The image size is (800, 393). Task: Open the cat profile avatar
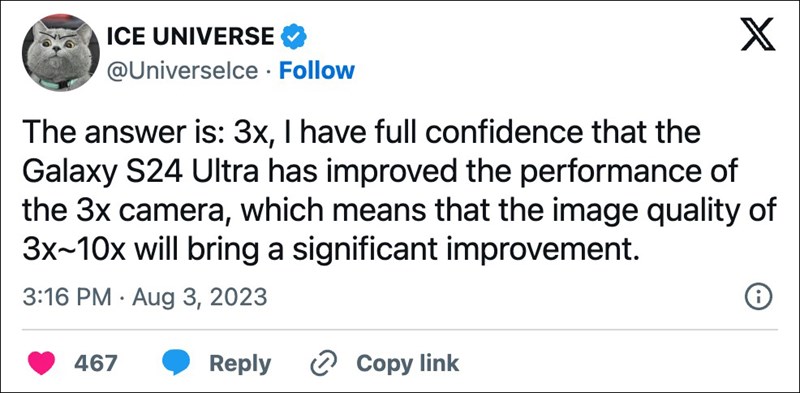click(60, 53)
